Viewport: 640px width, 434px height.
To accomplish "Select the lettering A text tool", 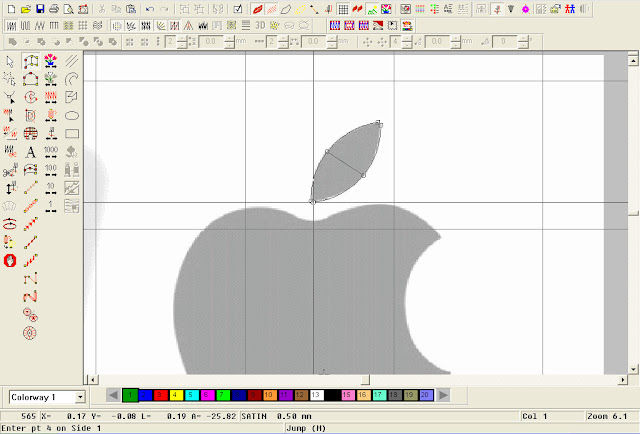I will (30, 152).
